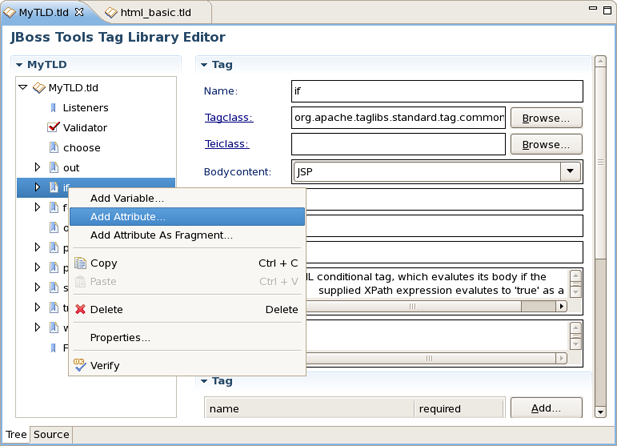617x446 pixels.
Task: Choose Add Attribute... from context menu
Action: 187,217
